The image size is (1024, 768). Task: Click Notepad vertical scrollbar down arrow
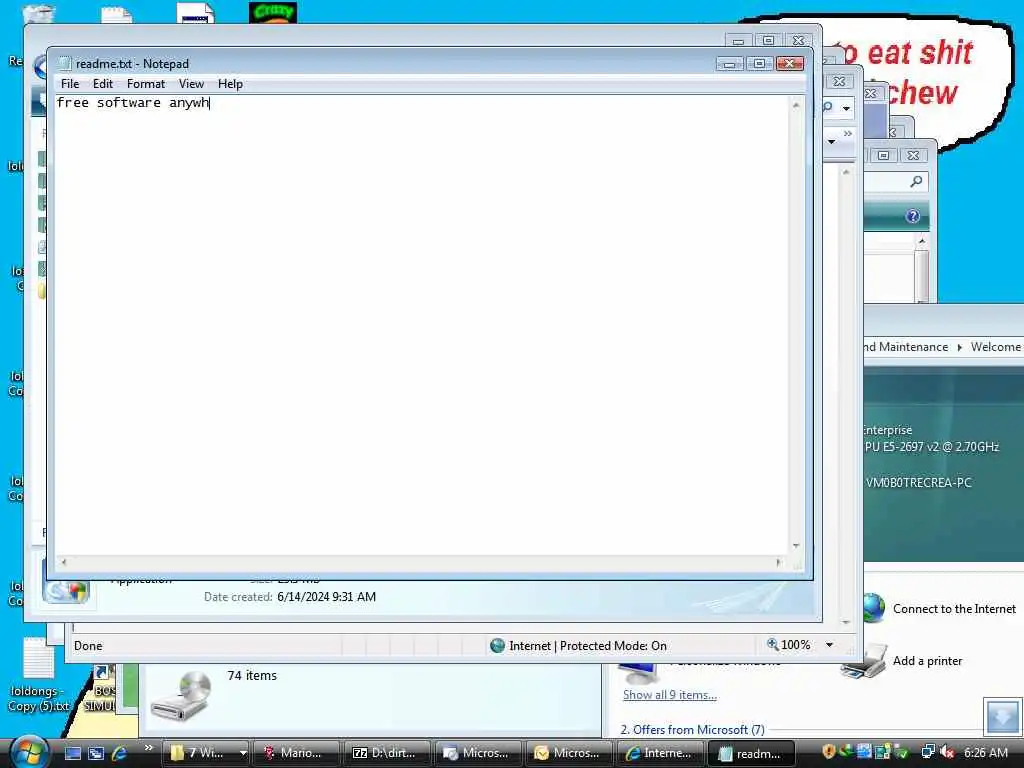[x=796, y=546]
